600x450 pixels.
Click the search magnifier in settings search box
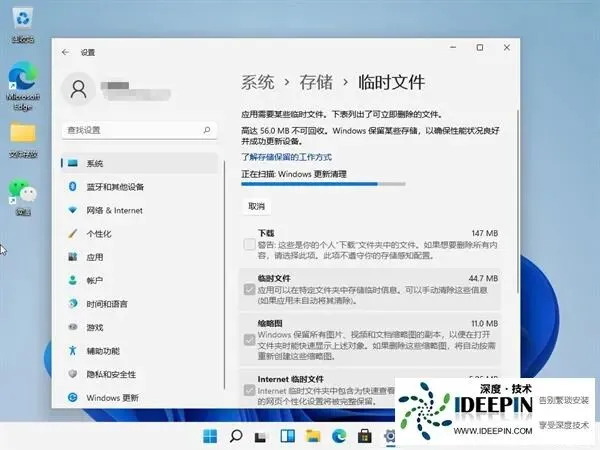point(207,130)
